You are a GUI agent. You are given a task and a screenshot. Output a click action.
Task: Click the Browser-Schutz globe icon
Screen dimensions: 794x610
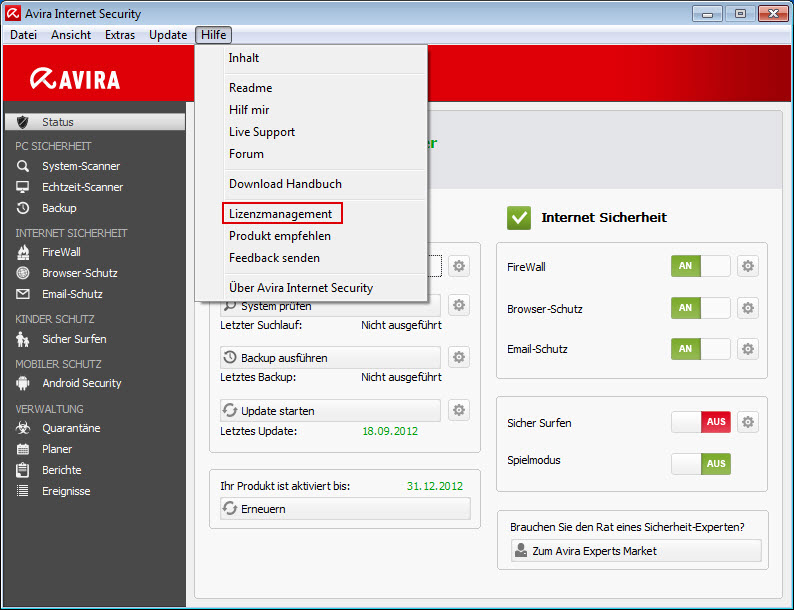click(x=23, y=273)
